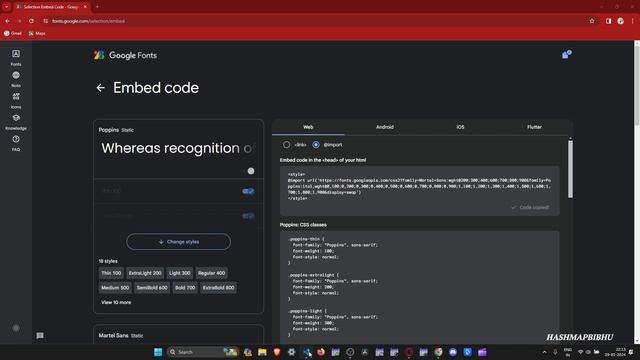Open Brave browser from taskbar
Viewport: 640px width, 360px height.
[x=277, y=352]
